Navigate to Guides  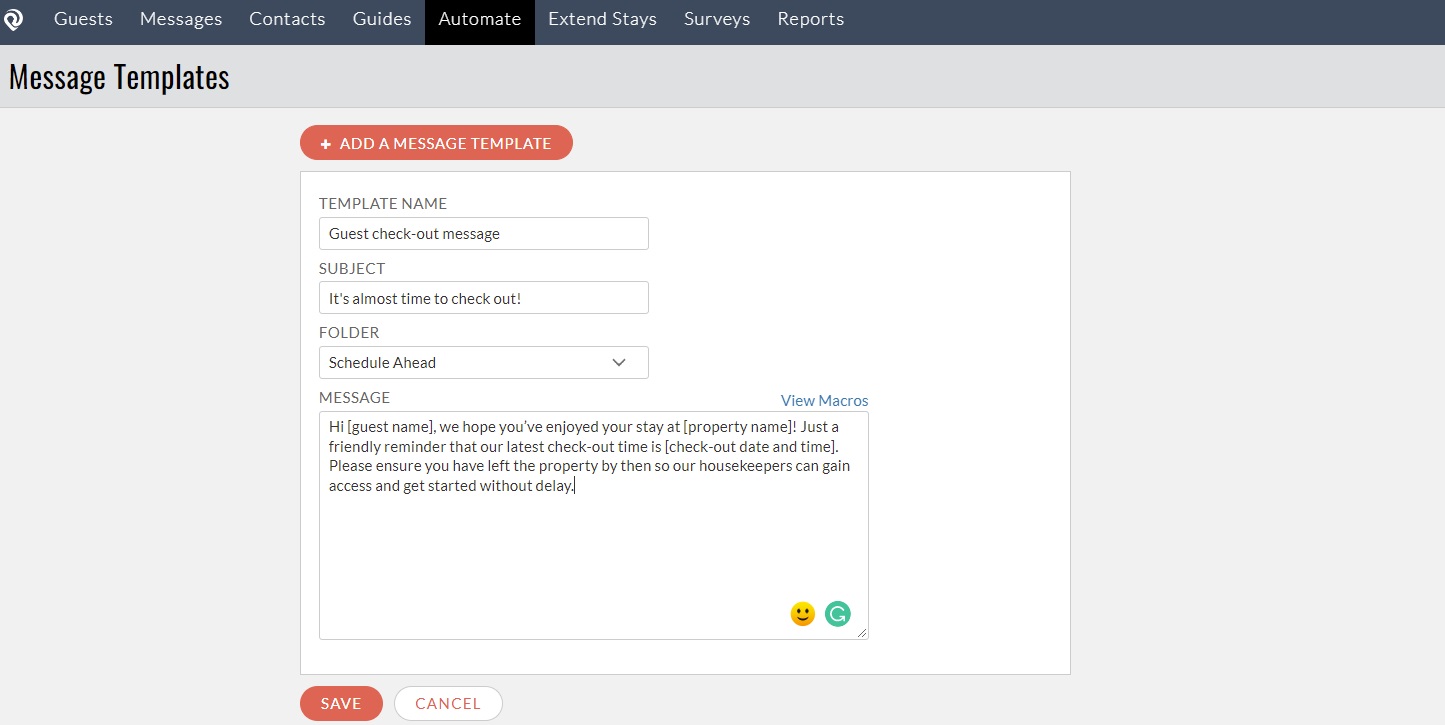382,20
